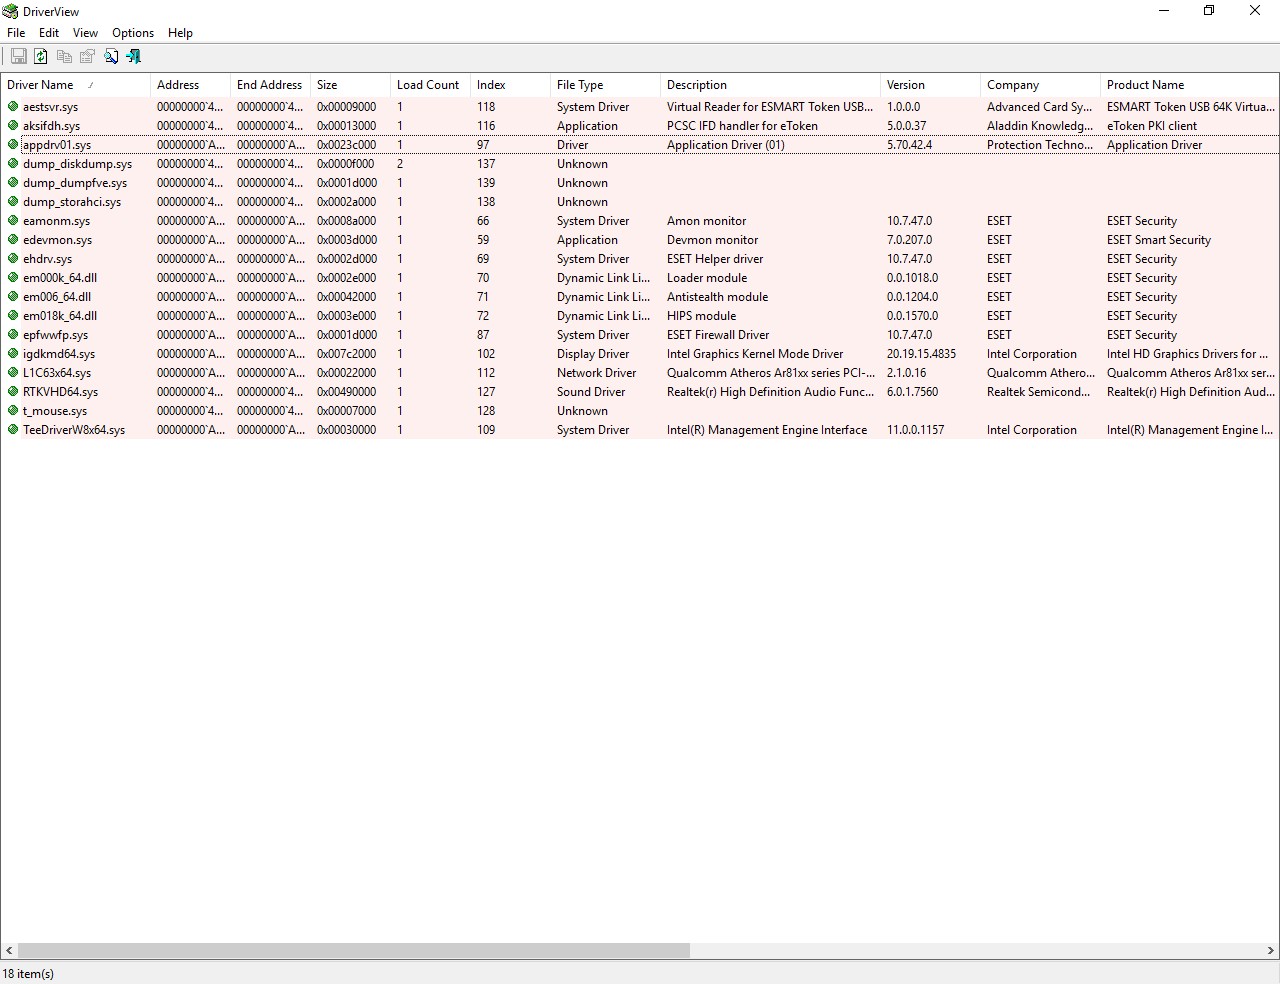Click the Save toolbar icon
Viewport: 1280px width, 984px height.
point(18,57)
